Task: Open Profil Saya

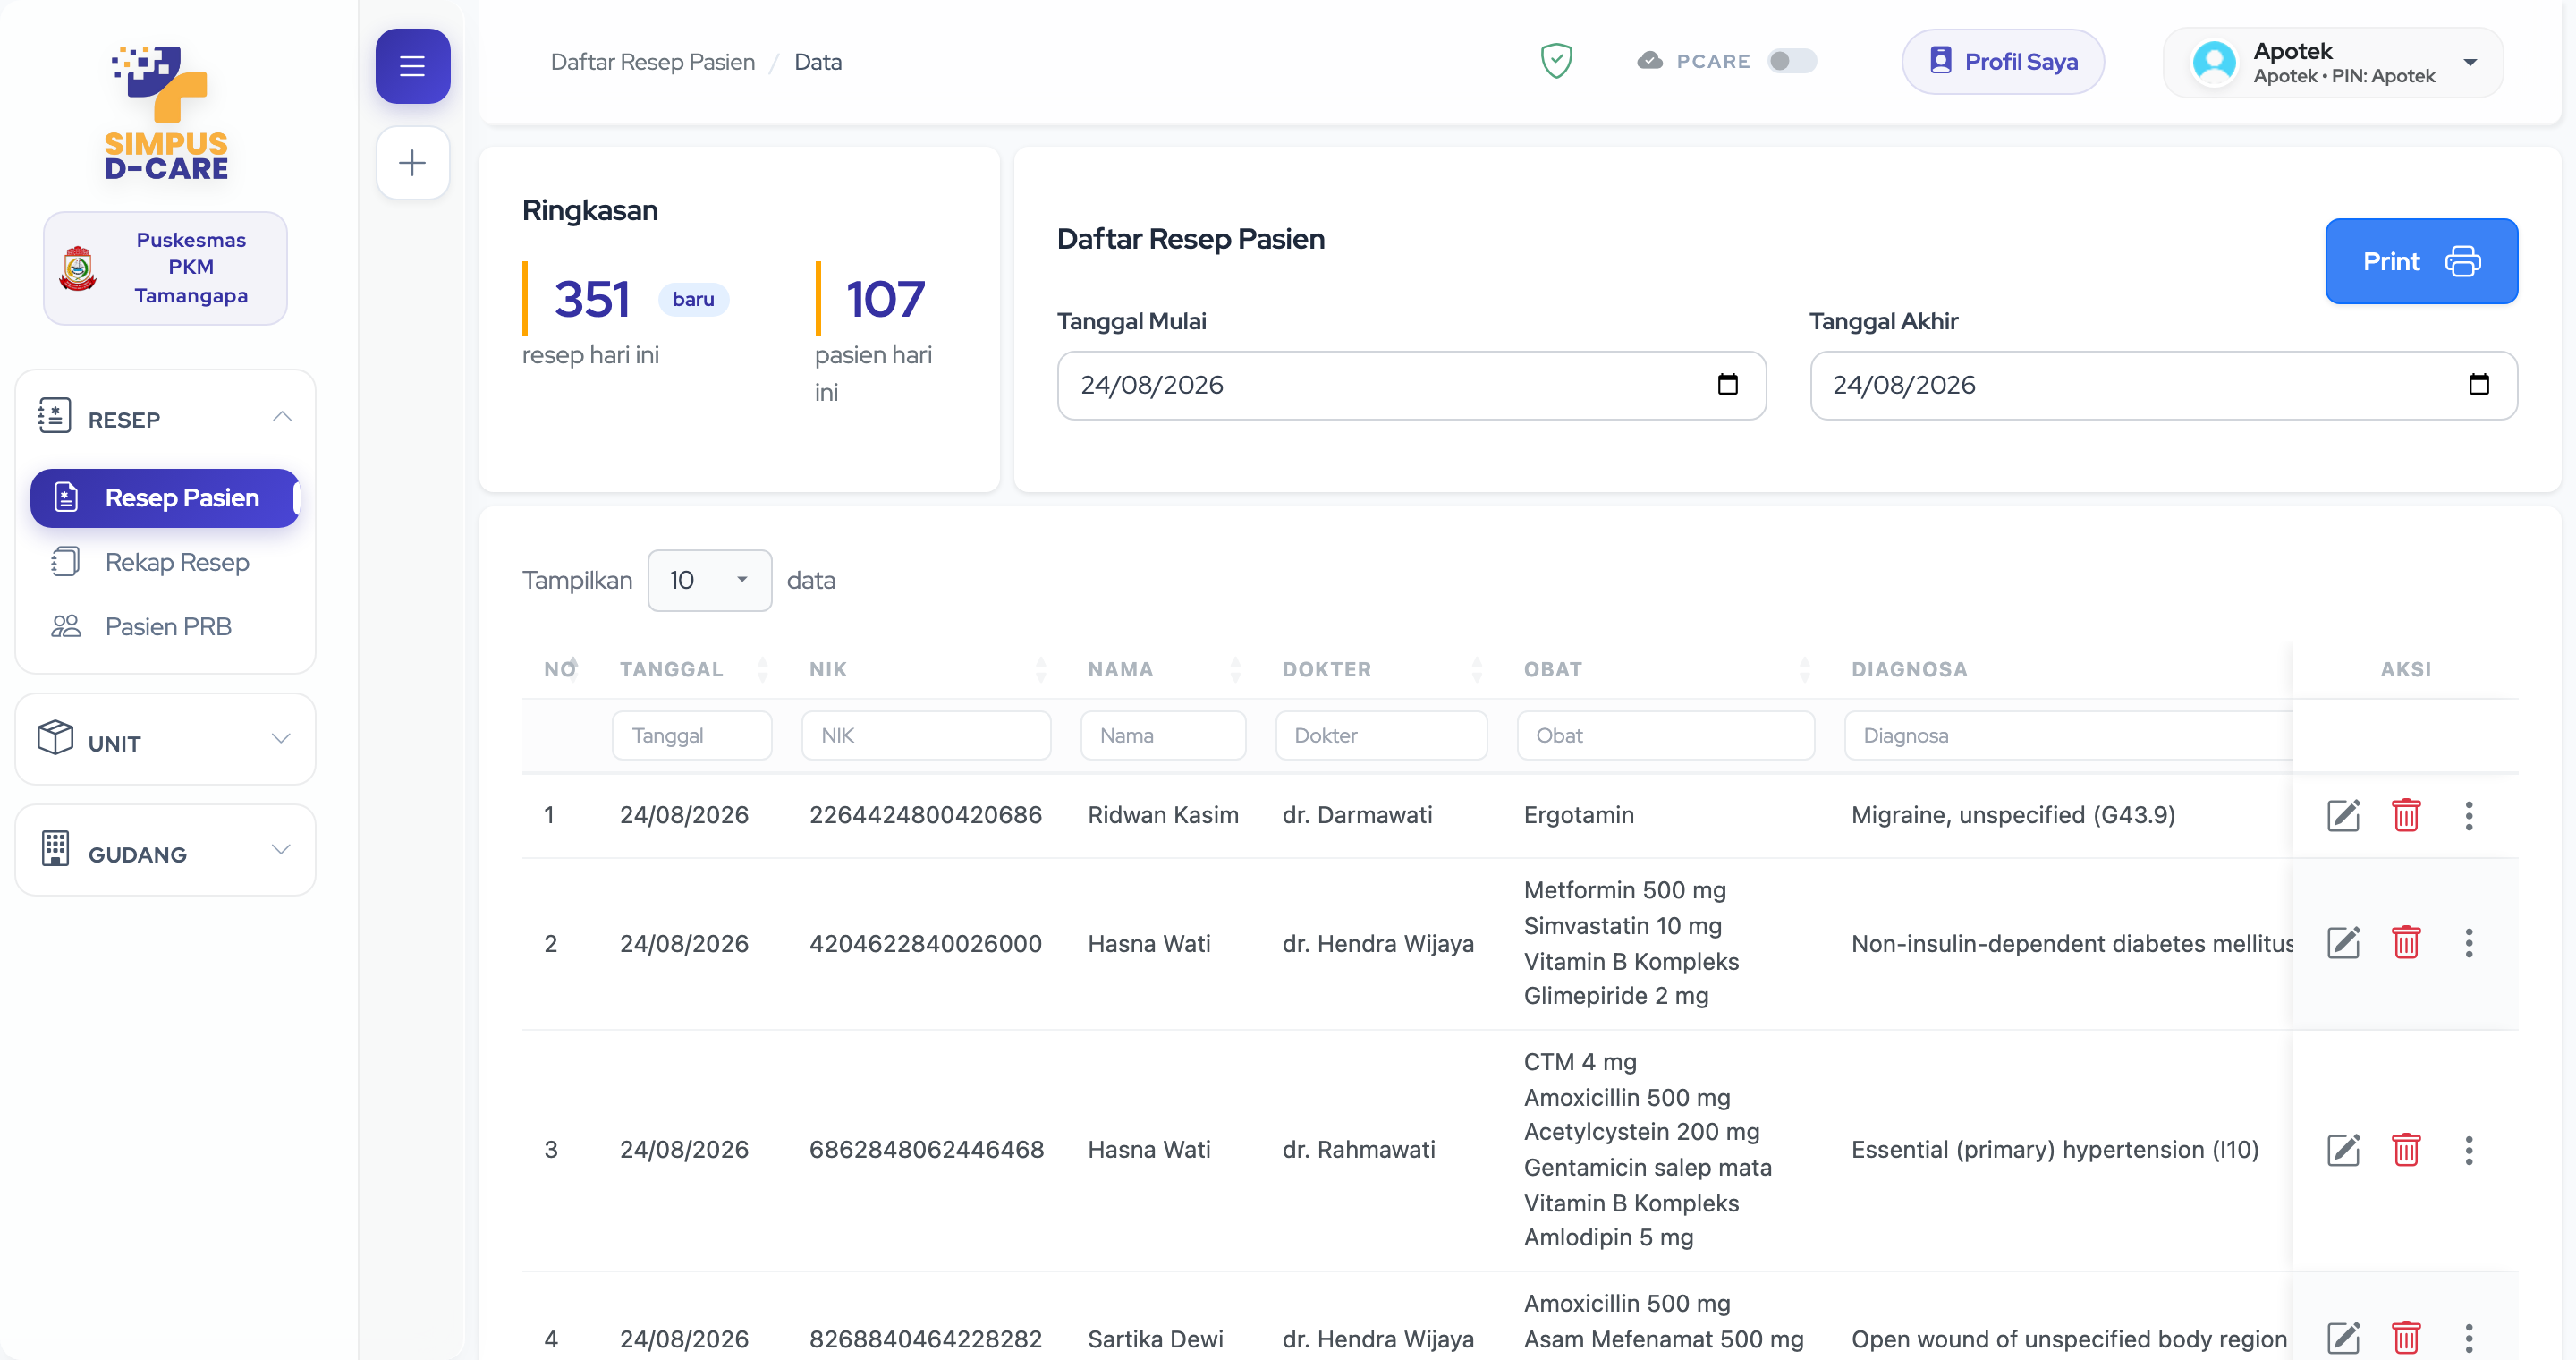Action: click(x=2002, y=62)
